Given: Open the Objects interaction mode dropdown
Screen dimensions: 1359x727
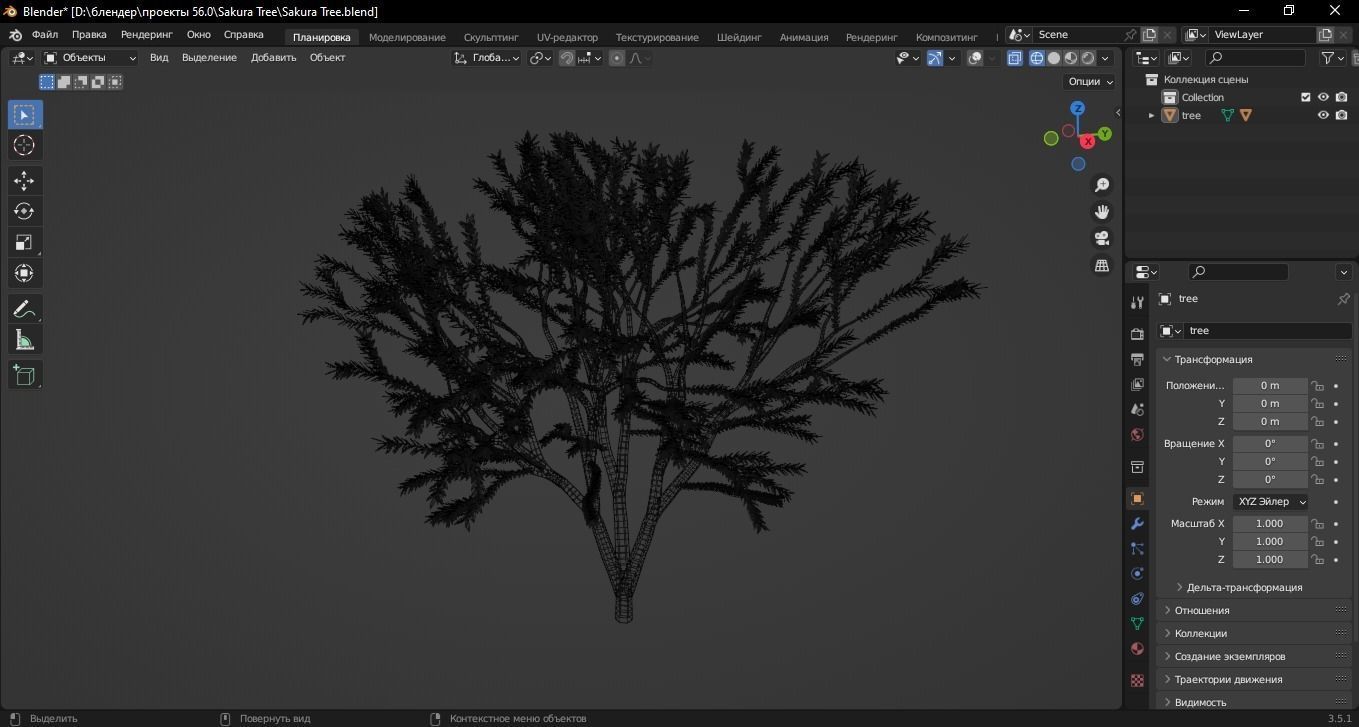Looking at the screenshot, I should pyautogui.click(x=90, y=58).
